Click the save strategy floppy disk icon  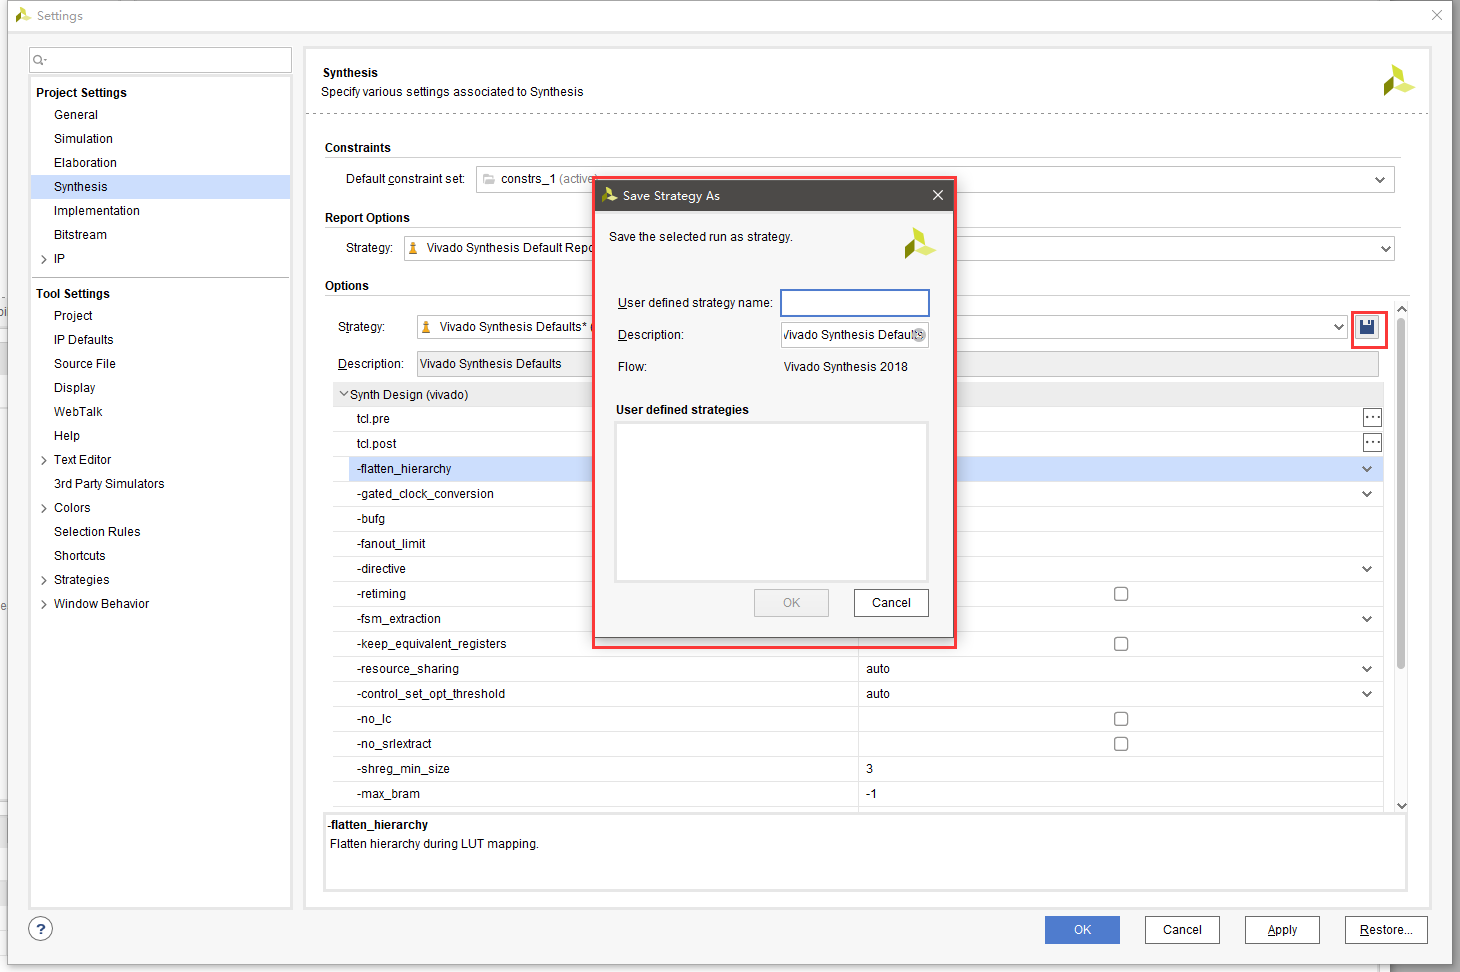[x=1367, y=327]
